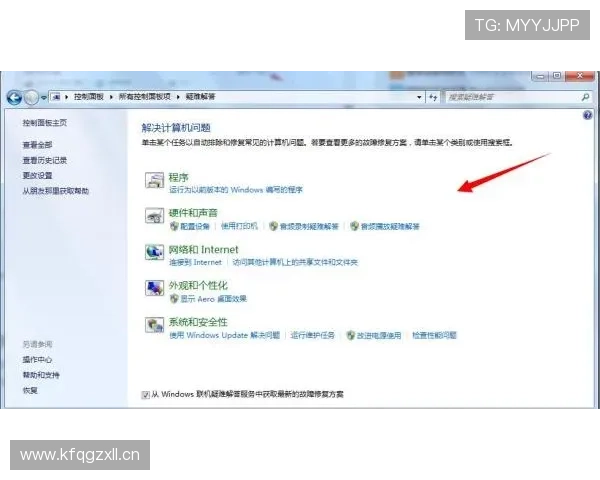Click the shield icon beside 配置设备
The image size is (600, 480).
tap(174, 226)
